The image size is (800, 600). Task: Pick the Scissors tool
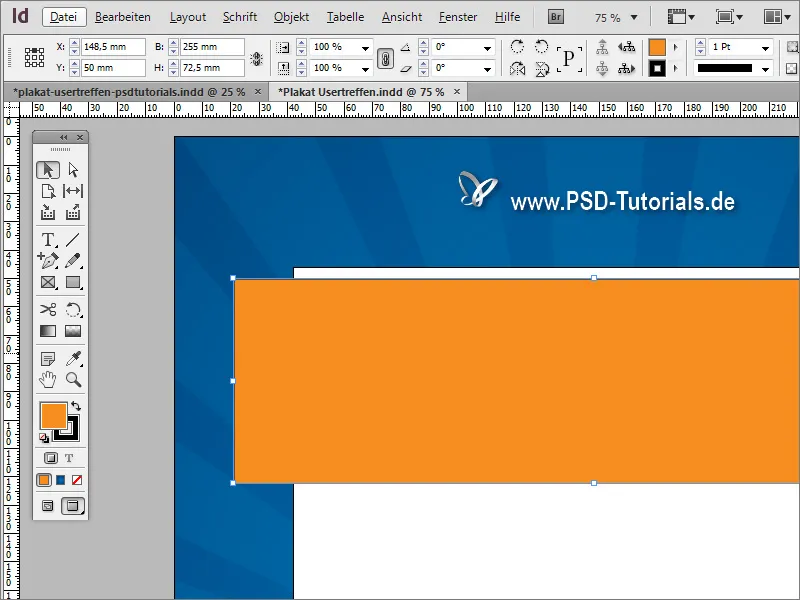[48, 309]
